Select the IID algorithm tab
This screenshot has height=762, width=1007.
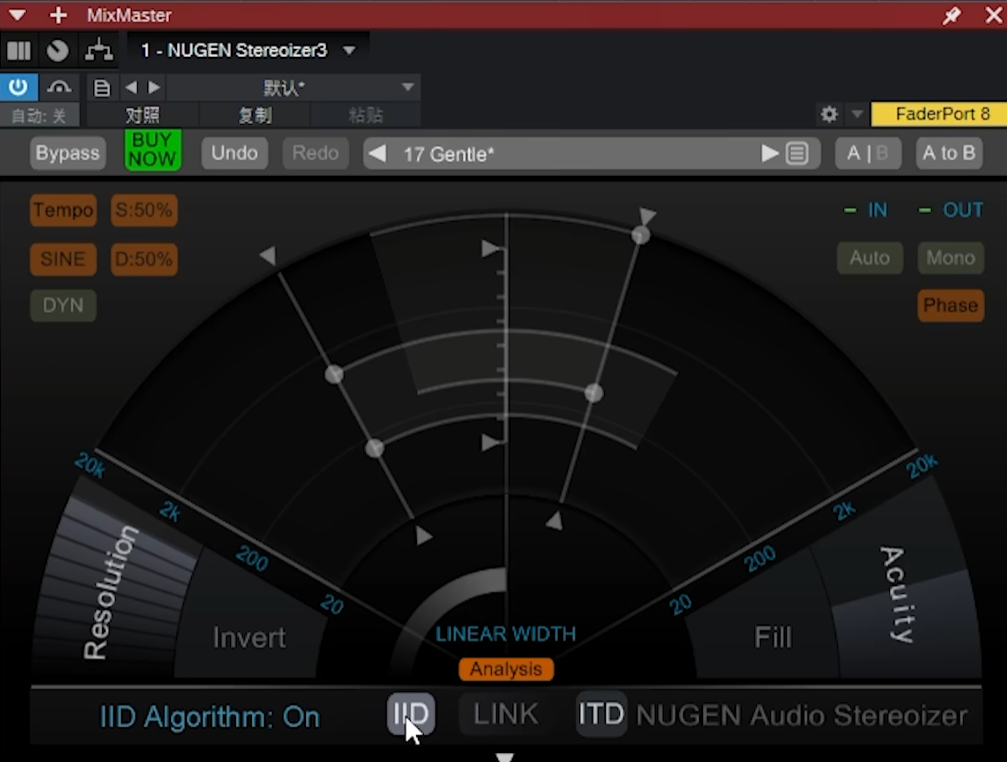click(x=411, y=715)
